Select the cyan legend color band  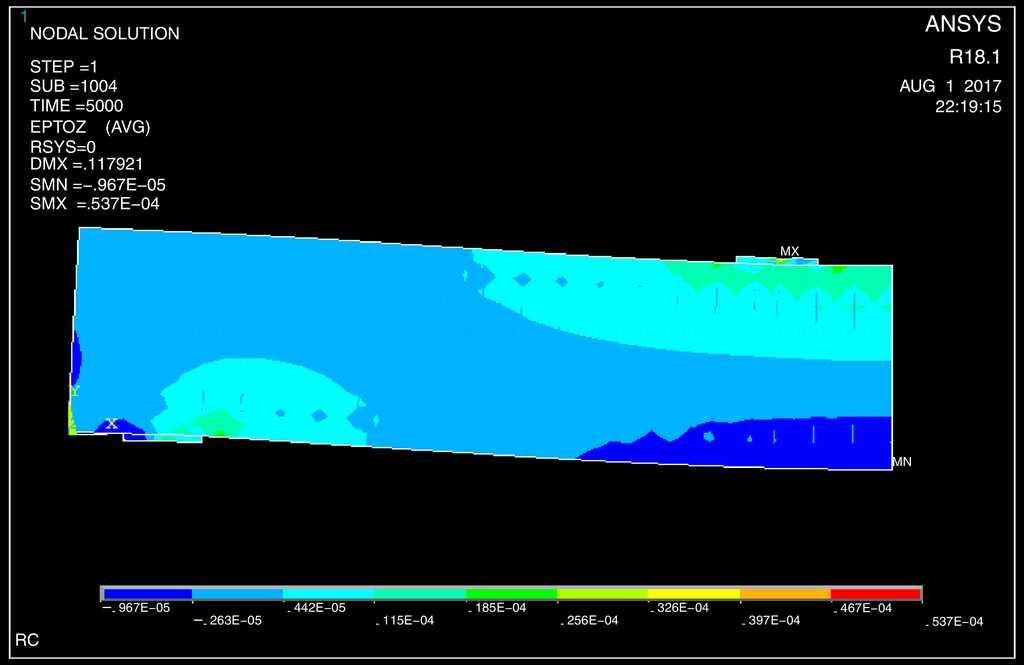(x=329, y=594)
